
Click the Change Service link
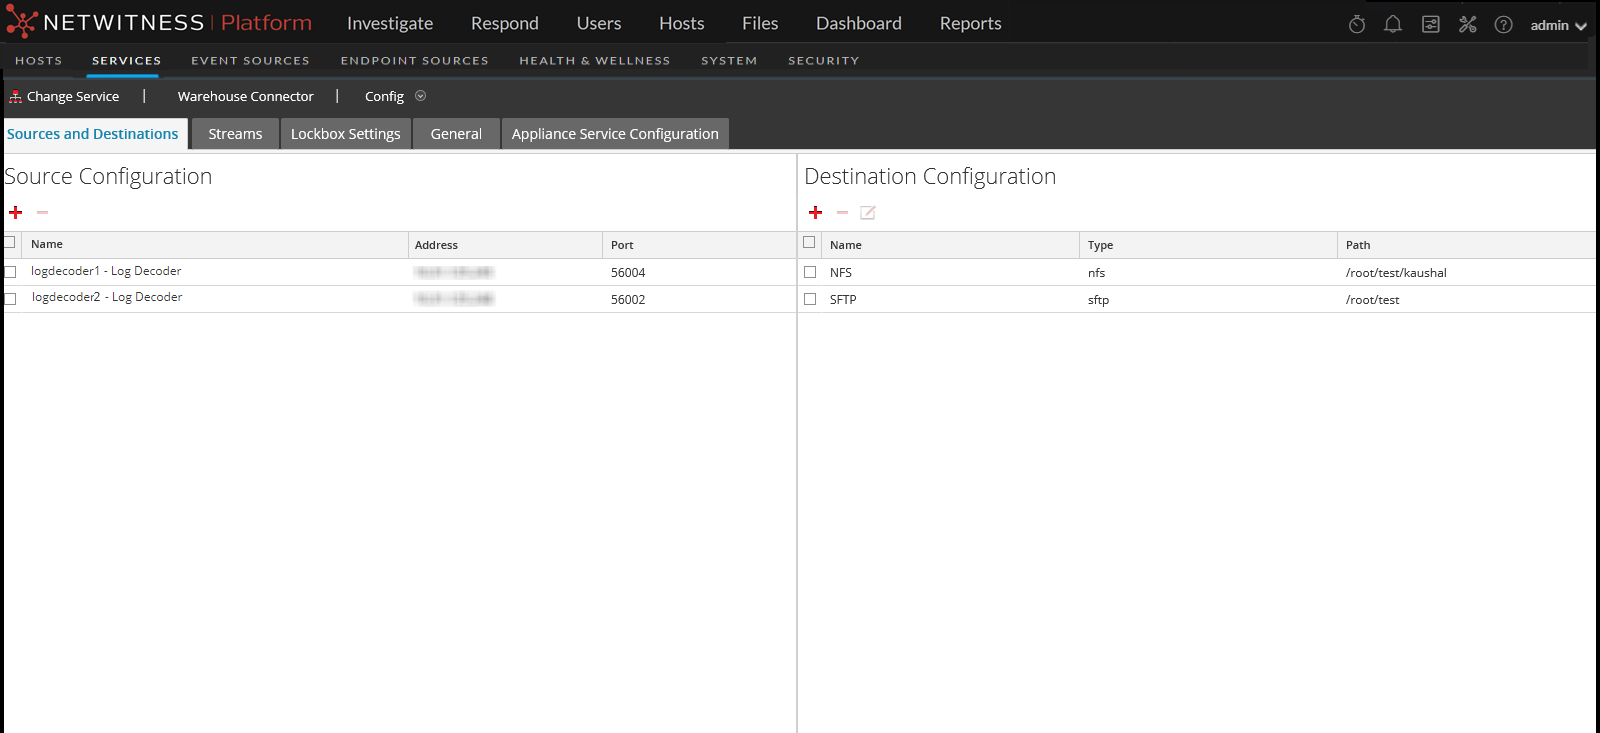(73, 96)
